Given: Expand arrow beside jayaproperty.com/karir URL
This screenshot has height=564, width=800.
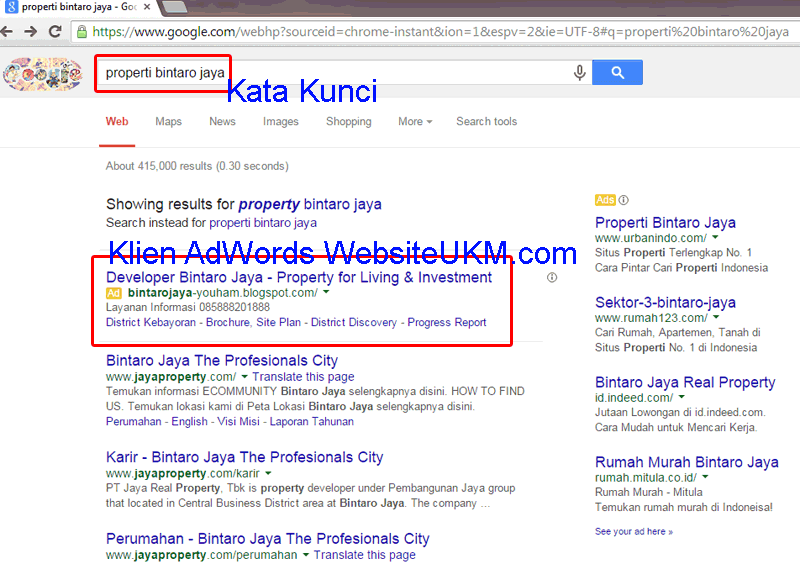Looking at the screenshot, I should tap(268, 473).
